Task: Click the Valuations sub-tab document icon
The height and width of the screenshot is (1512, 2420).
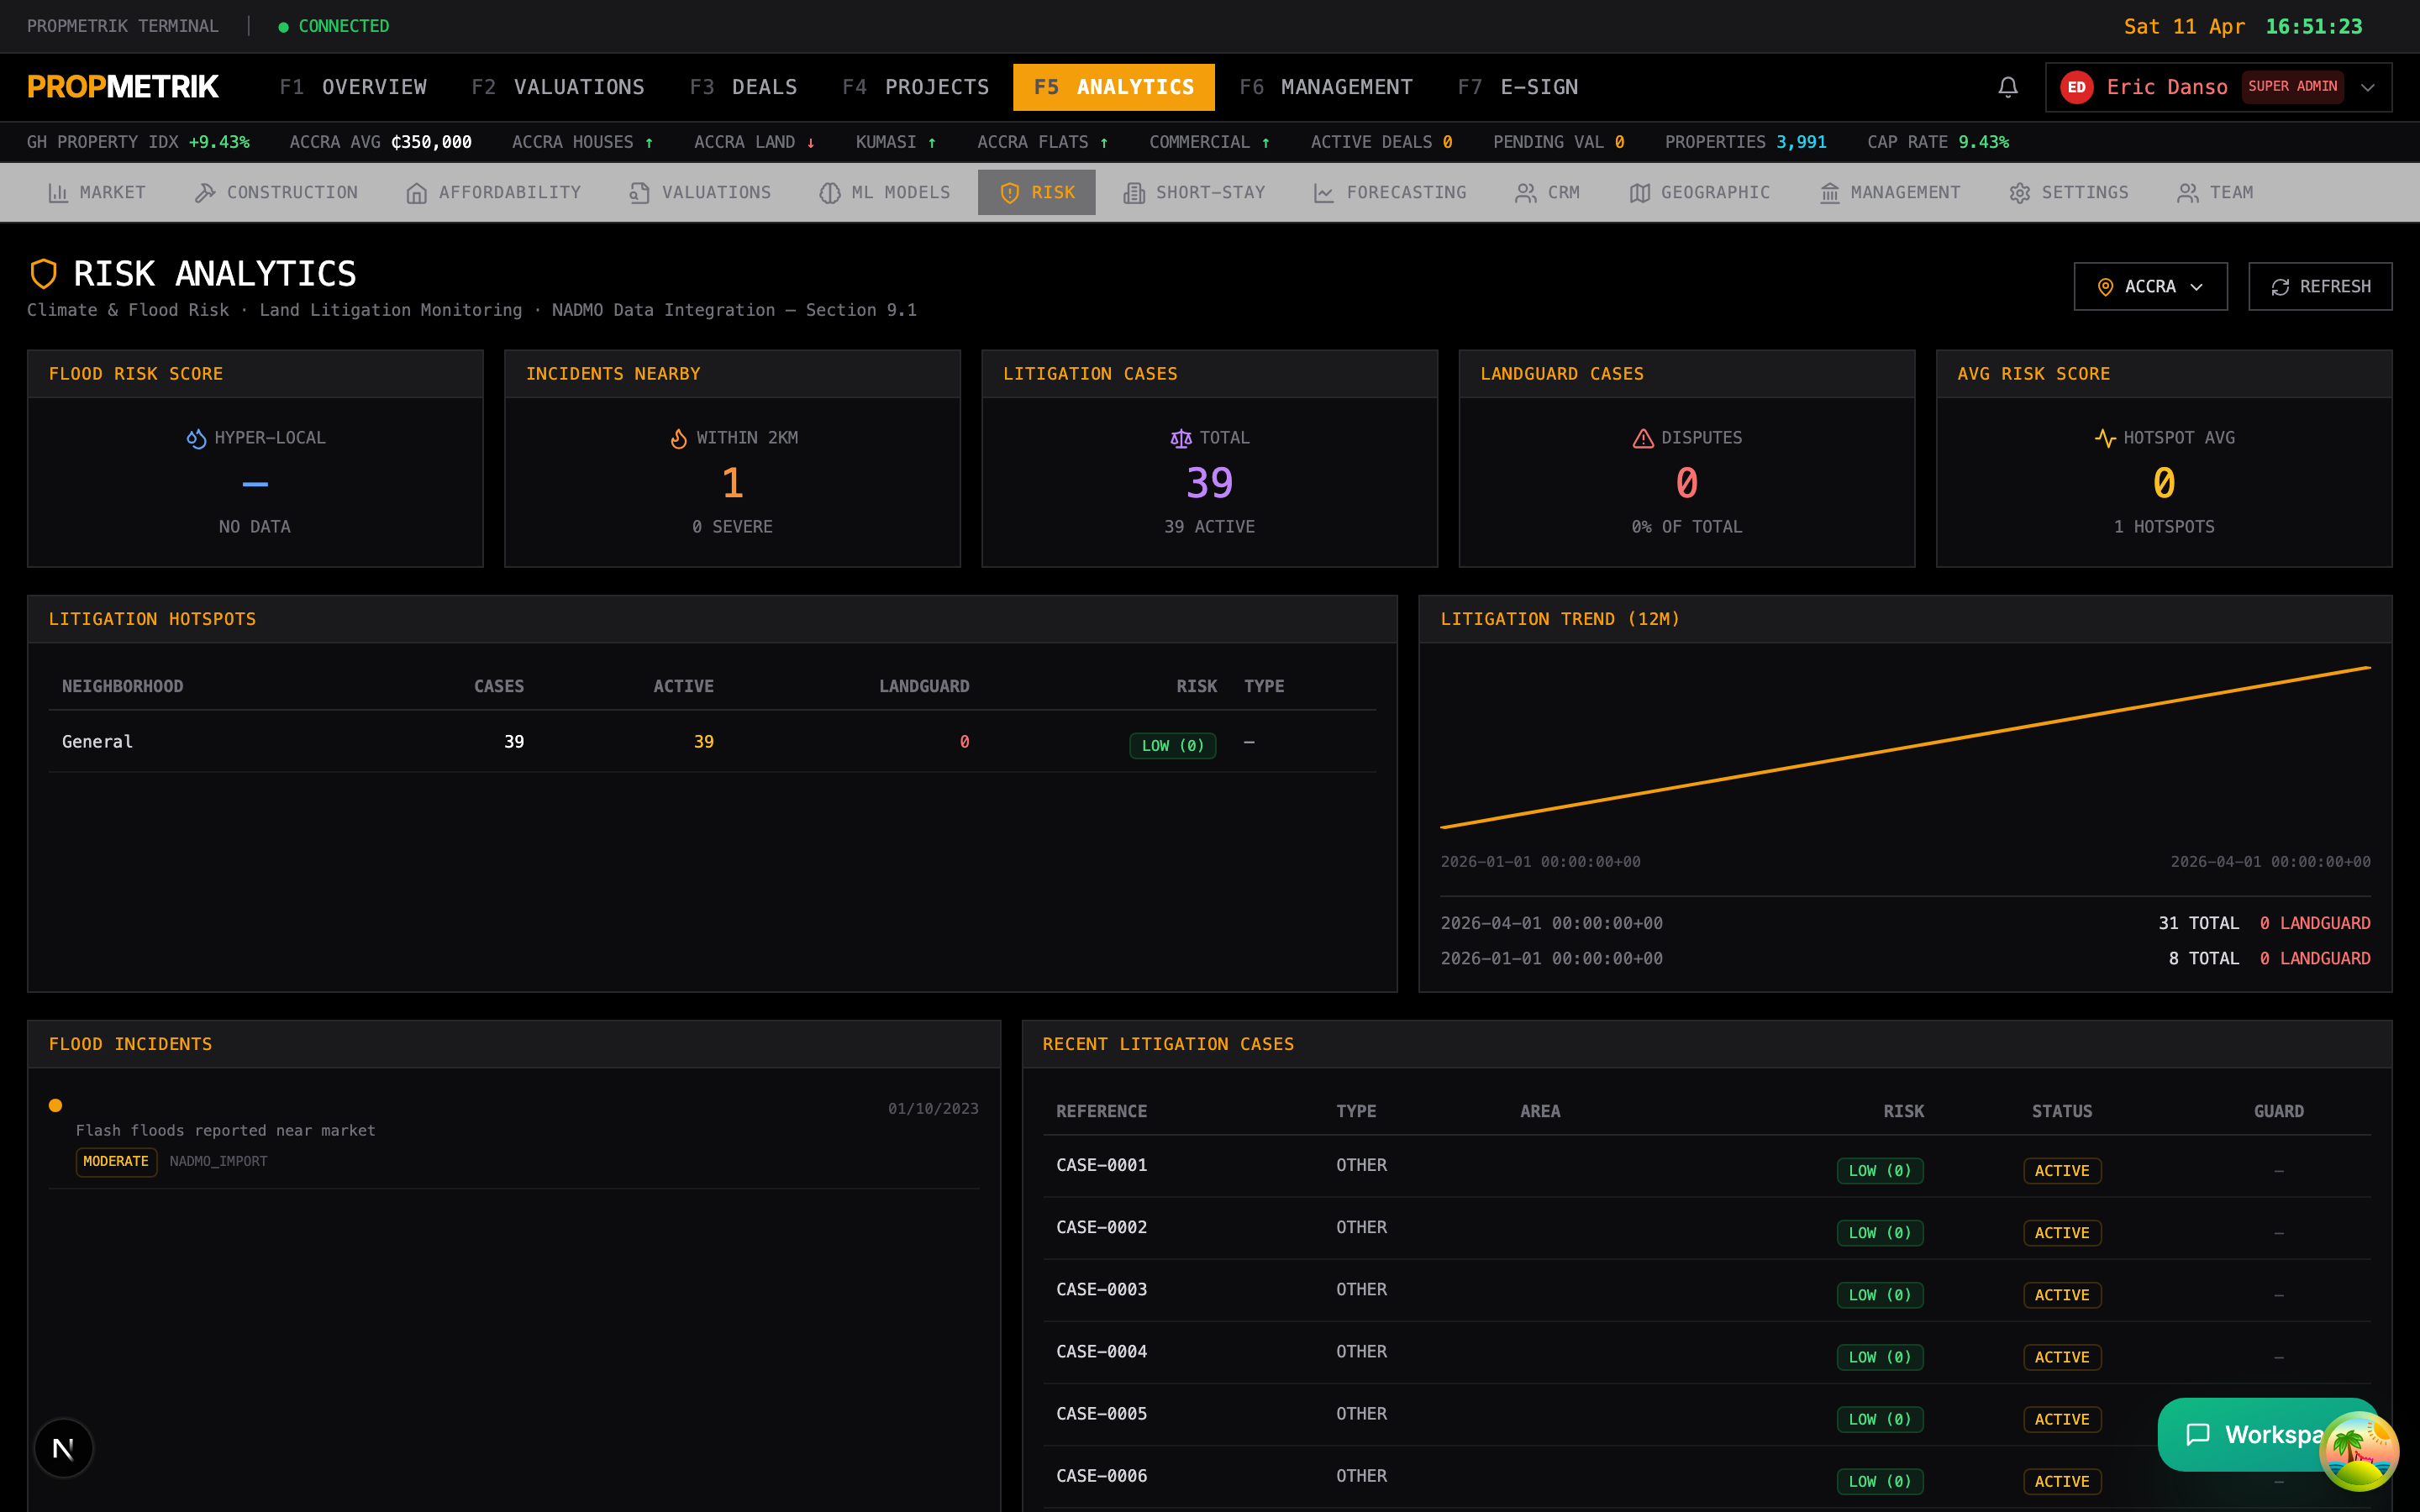Action: [640, 193]
